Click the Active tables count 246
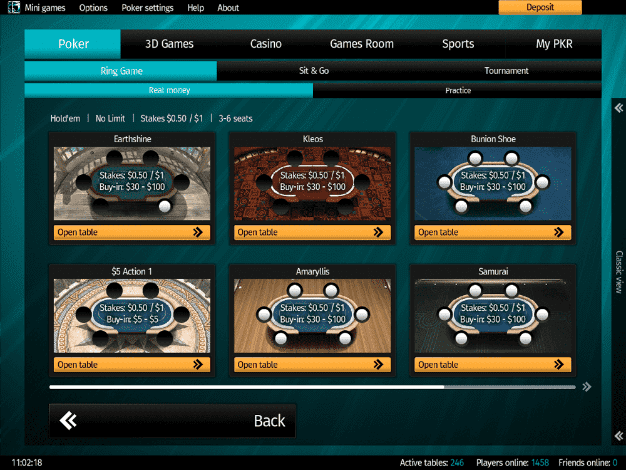626x470 pixels. pyautogui.click(x=457, y=463)
